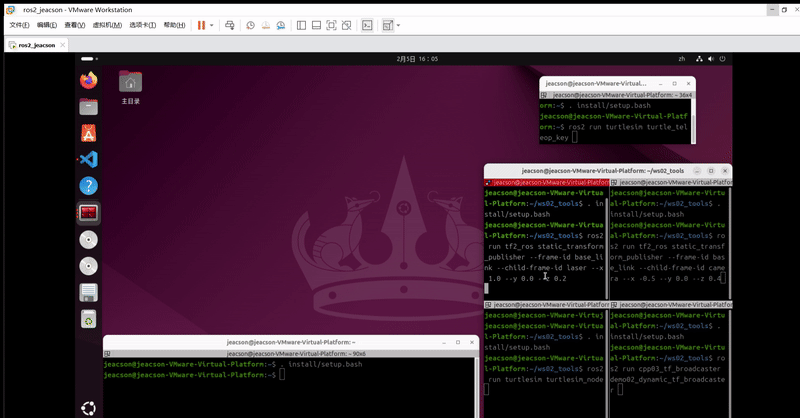Screen dimensions: 800x418
Task: Launch Visual Studio Code from the dock
Action: pyautogui.click(x=88, y=159)
